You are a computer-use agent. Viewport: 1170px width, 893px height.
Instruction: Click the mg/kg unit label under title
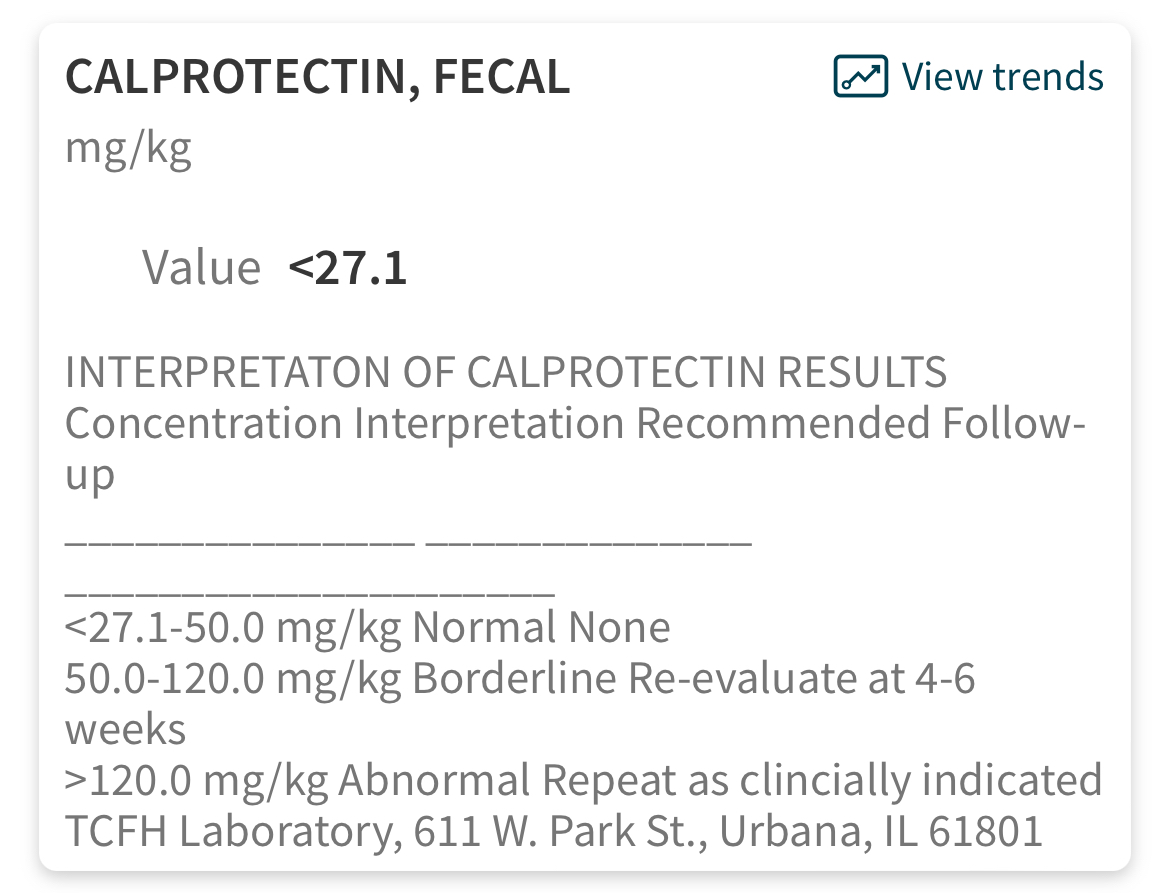pos(128,149)
